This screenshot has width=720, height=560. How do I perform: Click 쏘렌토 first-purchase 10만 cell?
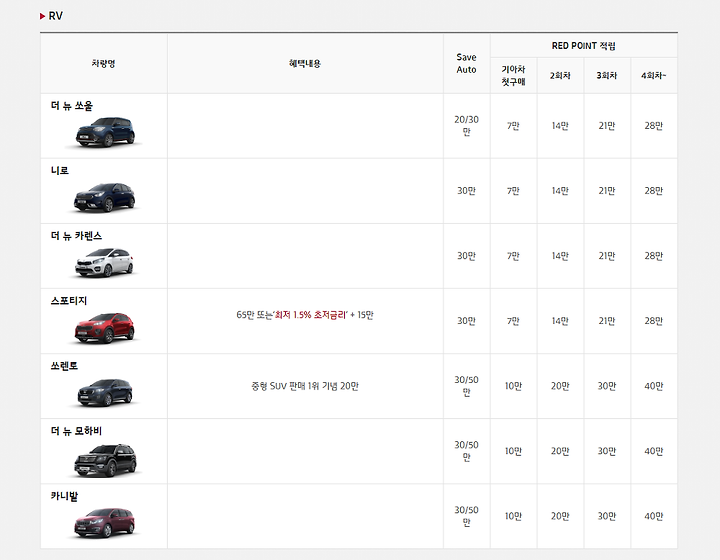513,386
